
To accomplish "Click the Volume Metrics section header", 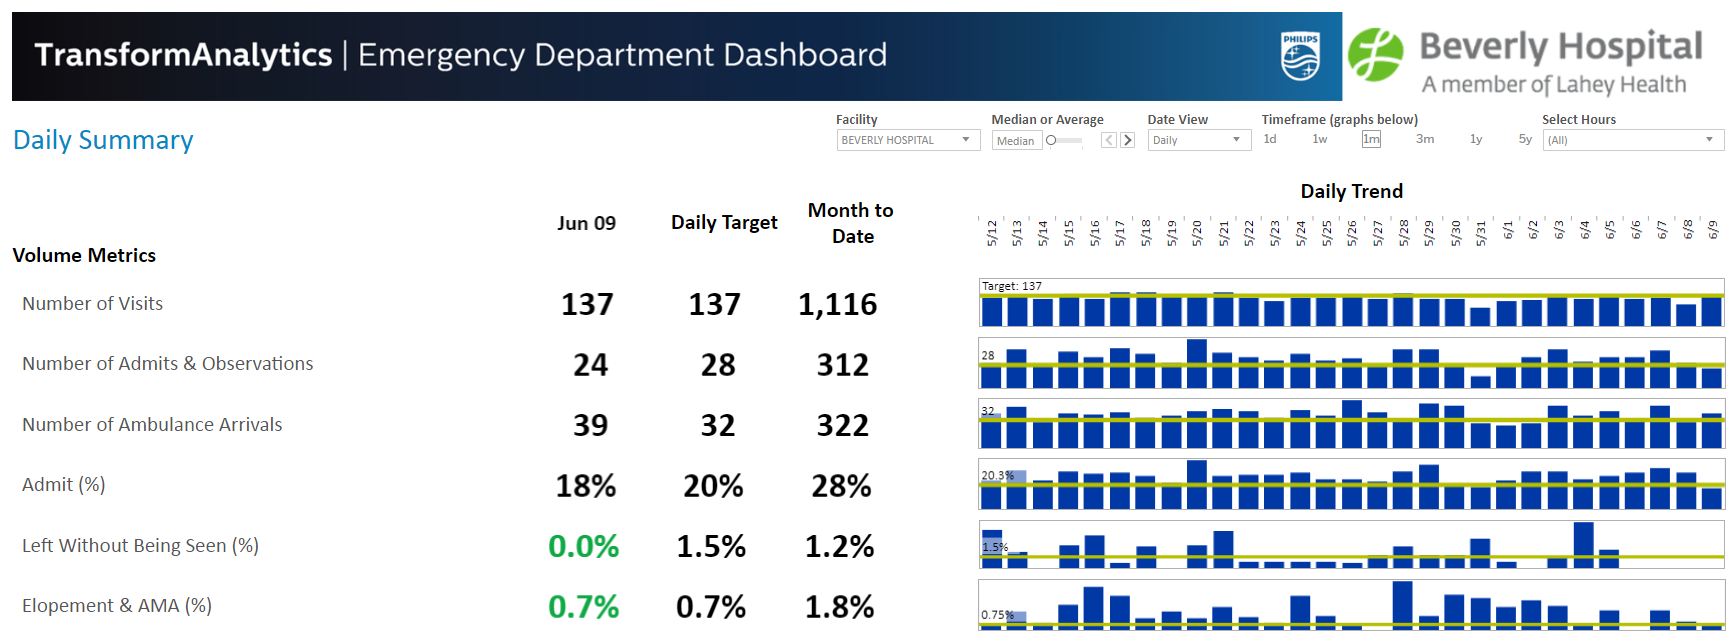I will [84, 255].
